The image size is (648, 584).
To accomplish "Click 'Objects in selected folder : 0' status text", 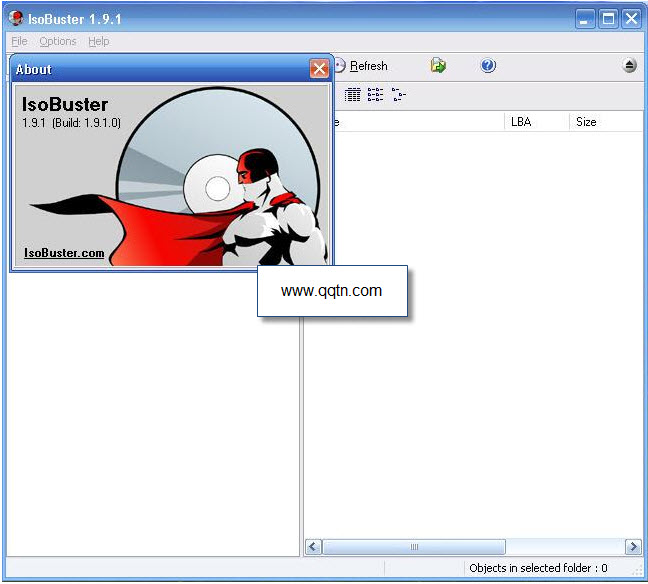I will pos(538,568).
